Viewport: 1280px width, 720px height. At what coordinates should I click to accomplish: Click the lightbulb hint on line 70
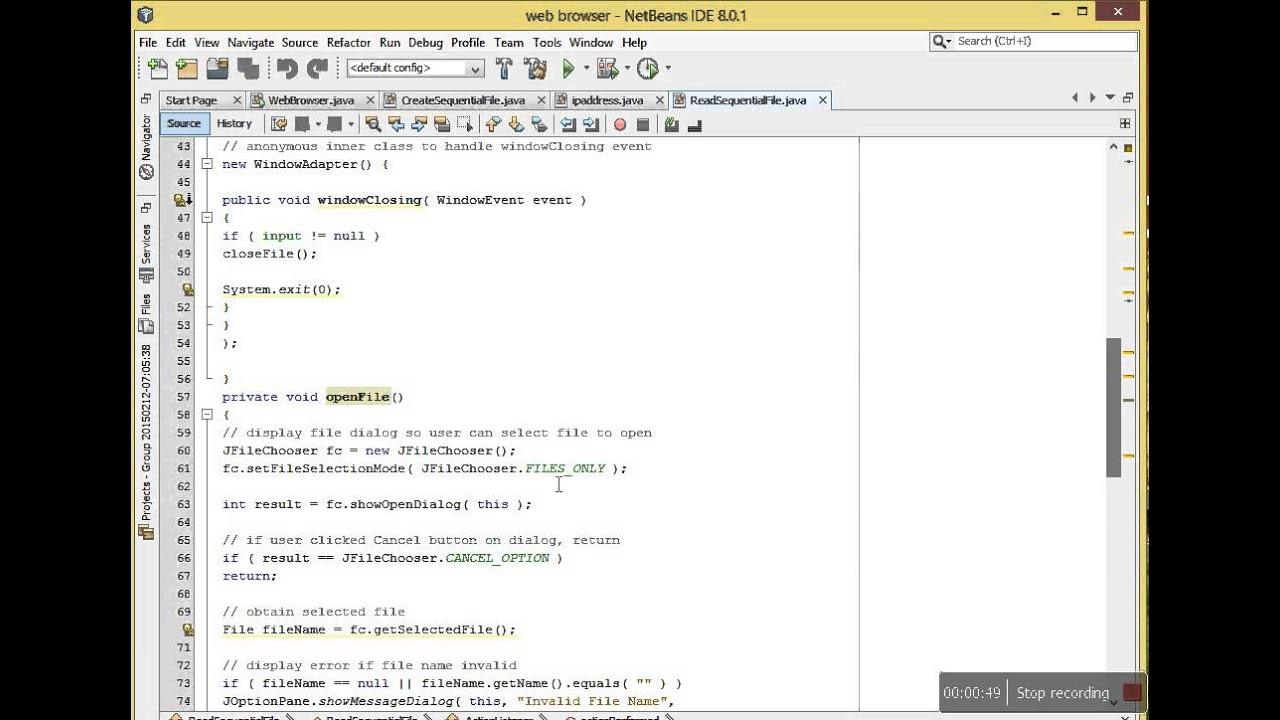[188, 629]
